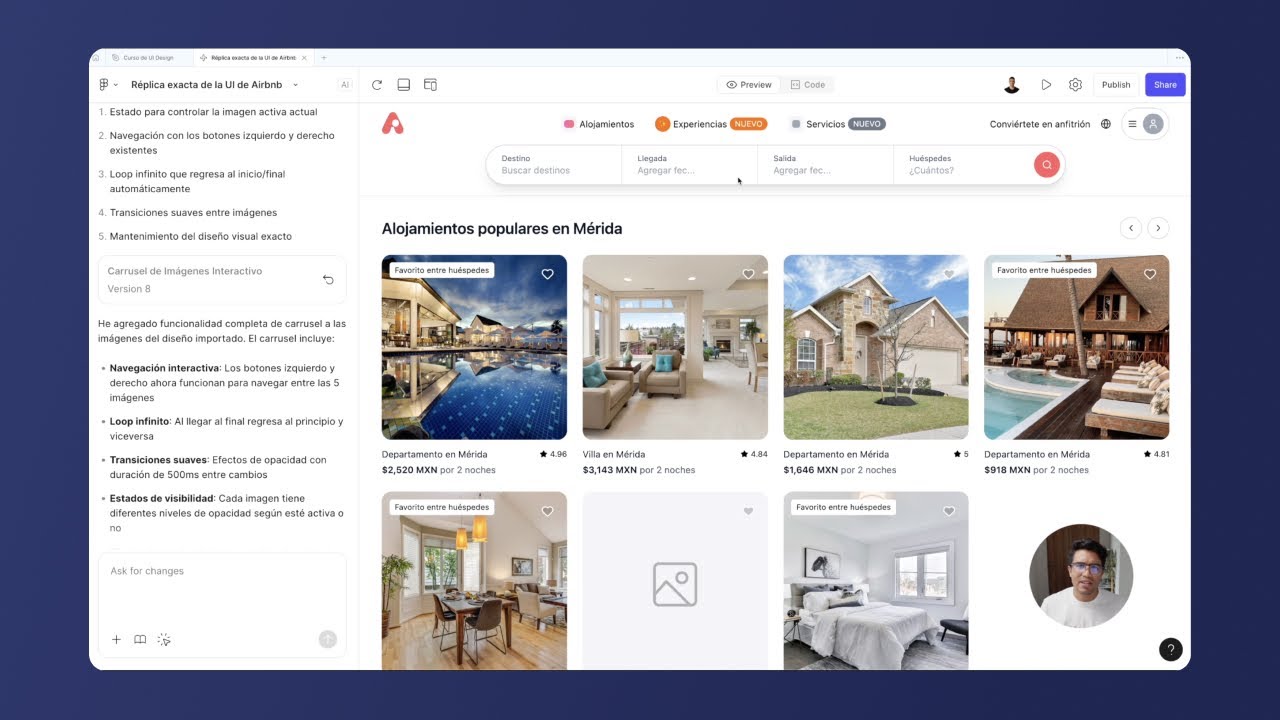Switch to the Curso de UI Design tab
The height and width of the screenshot is (720, 1280).
pyautogui.click(x=147, y=58)
